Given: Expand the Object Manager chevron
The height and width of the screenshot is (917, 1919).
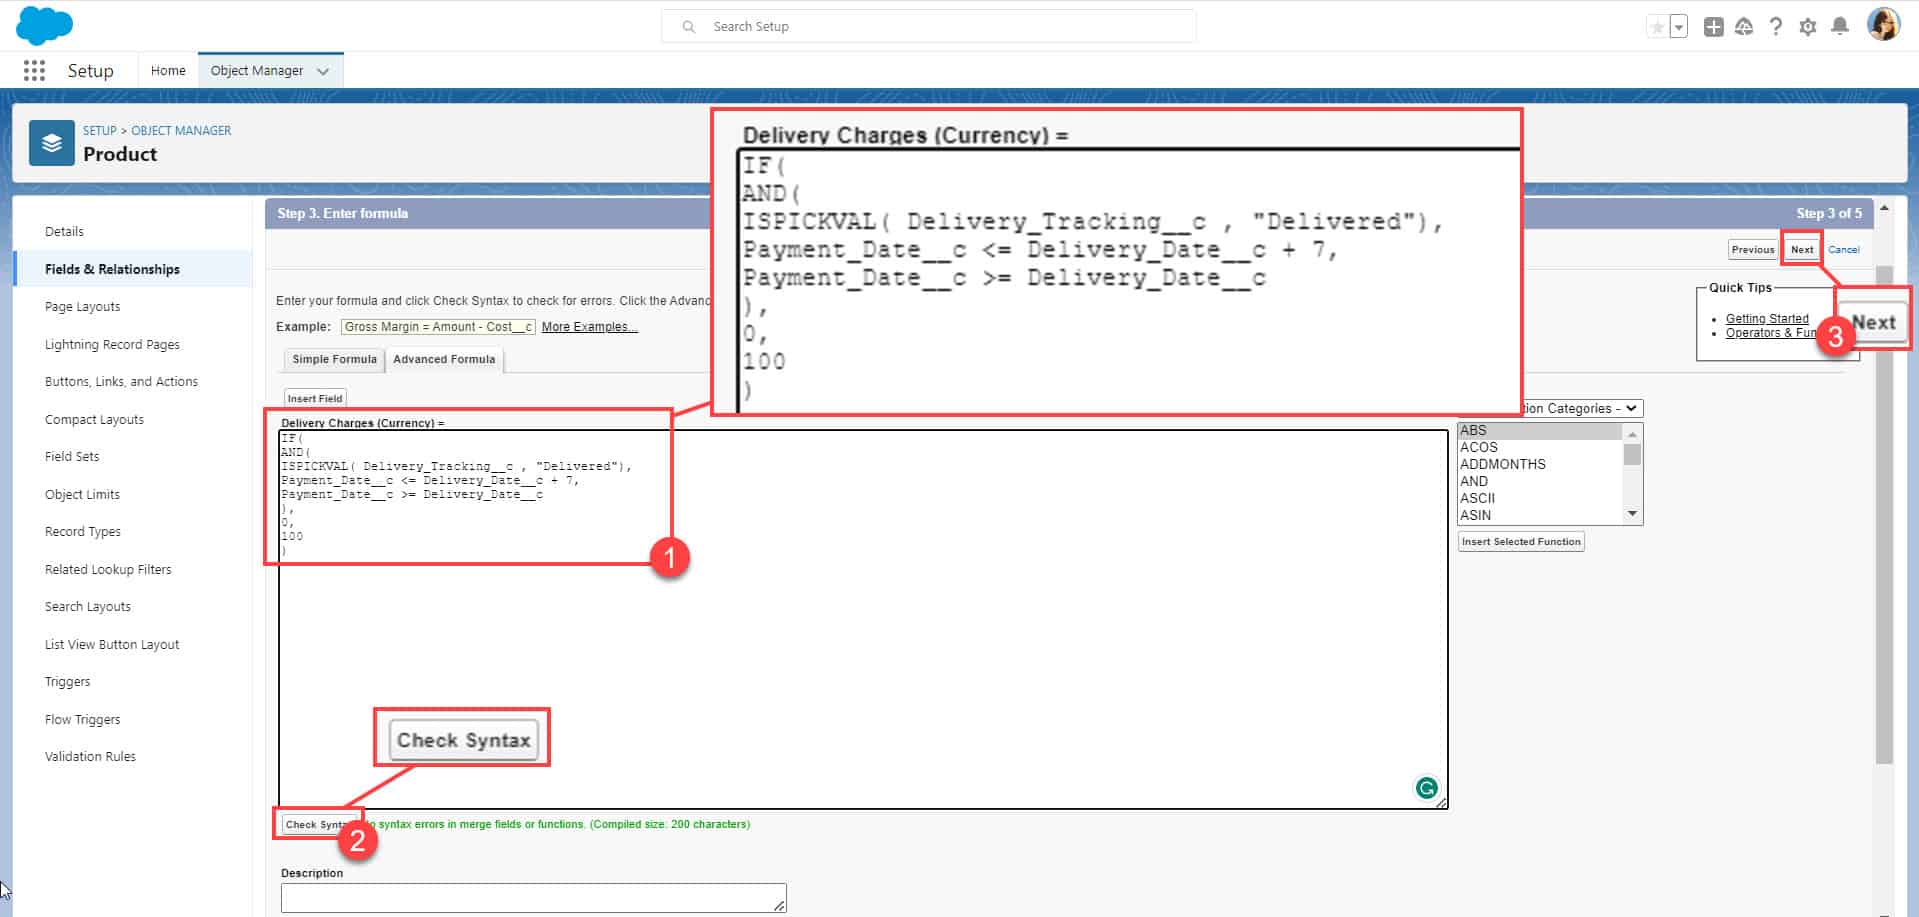Looking at the screenshot, I should click(x=322, y=71).
